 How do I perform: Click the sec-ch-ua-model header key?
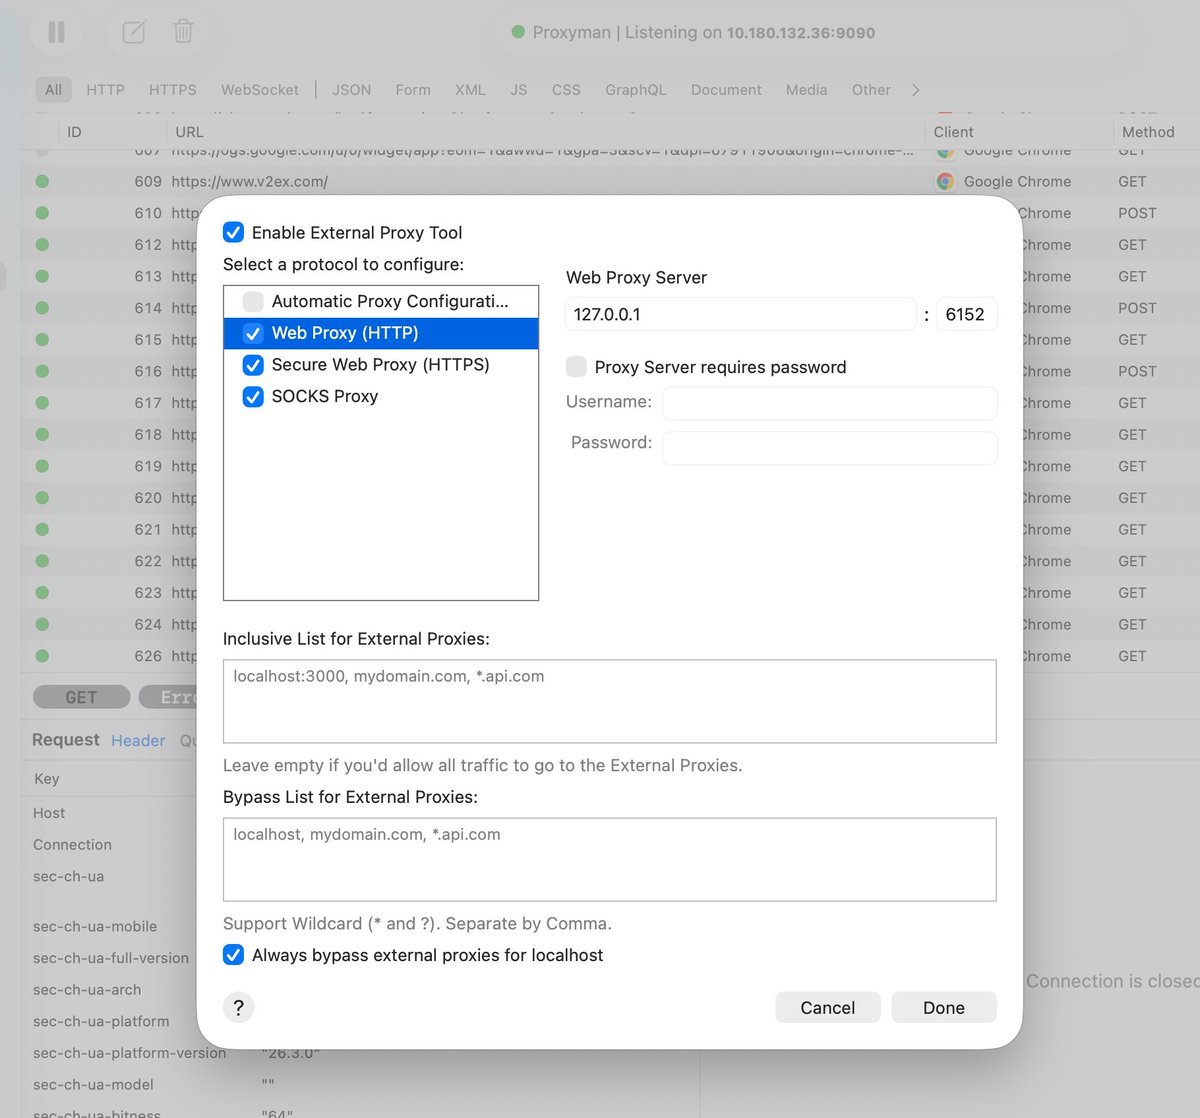[93, 1084]
